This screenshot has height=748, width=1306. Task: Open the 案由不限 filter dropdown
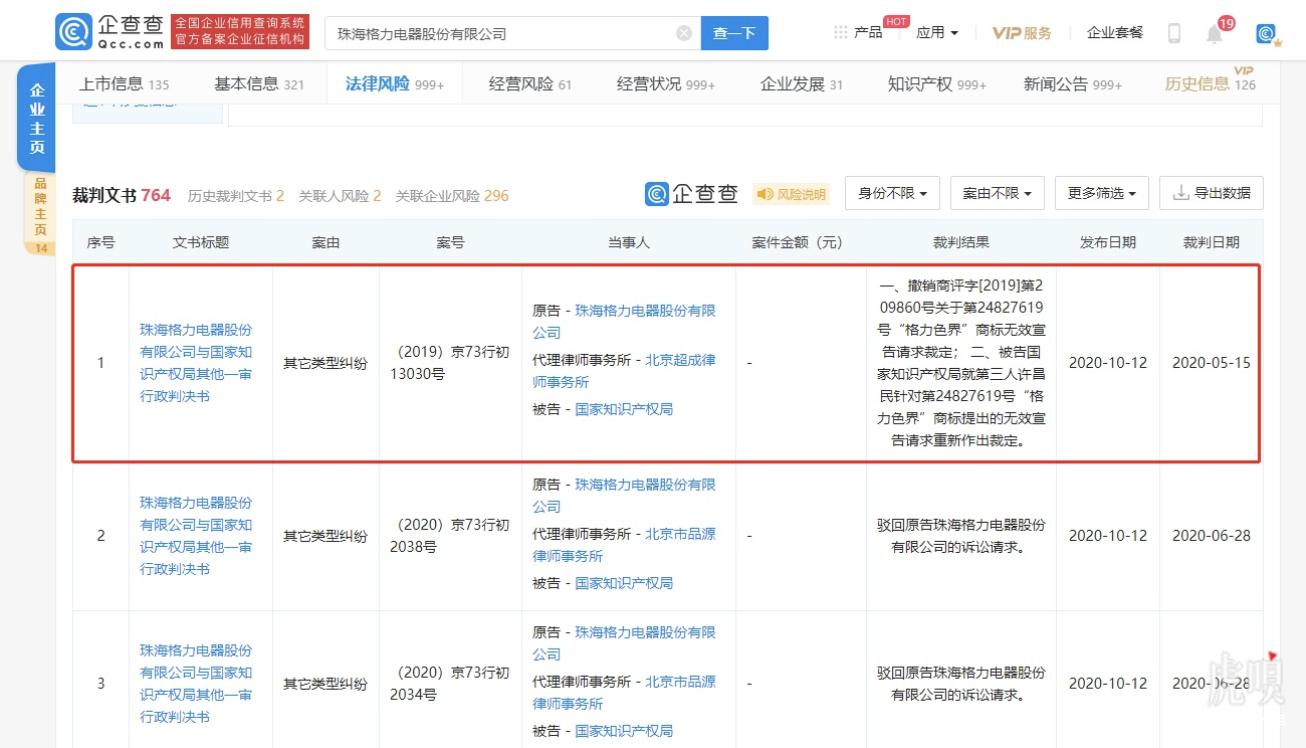pos(997,193)
